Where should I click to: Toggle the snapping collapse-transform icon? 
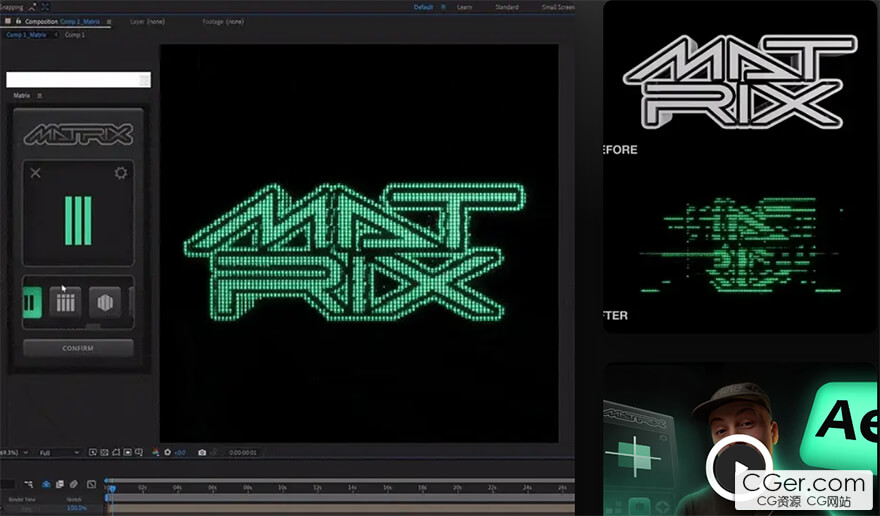coord(33,7)
